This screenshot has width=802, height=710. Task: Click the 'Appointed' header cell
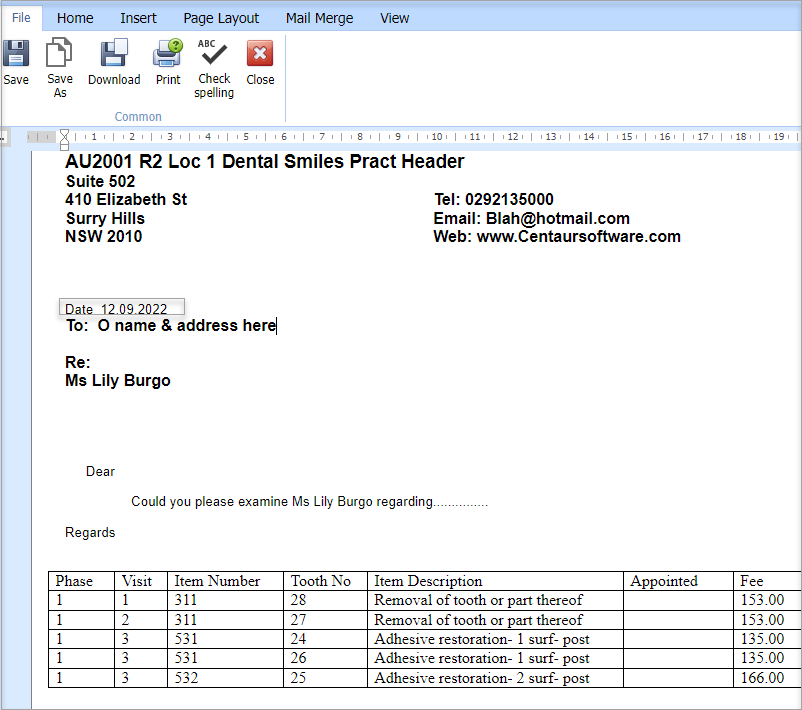point(678,581)
